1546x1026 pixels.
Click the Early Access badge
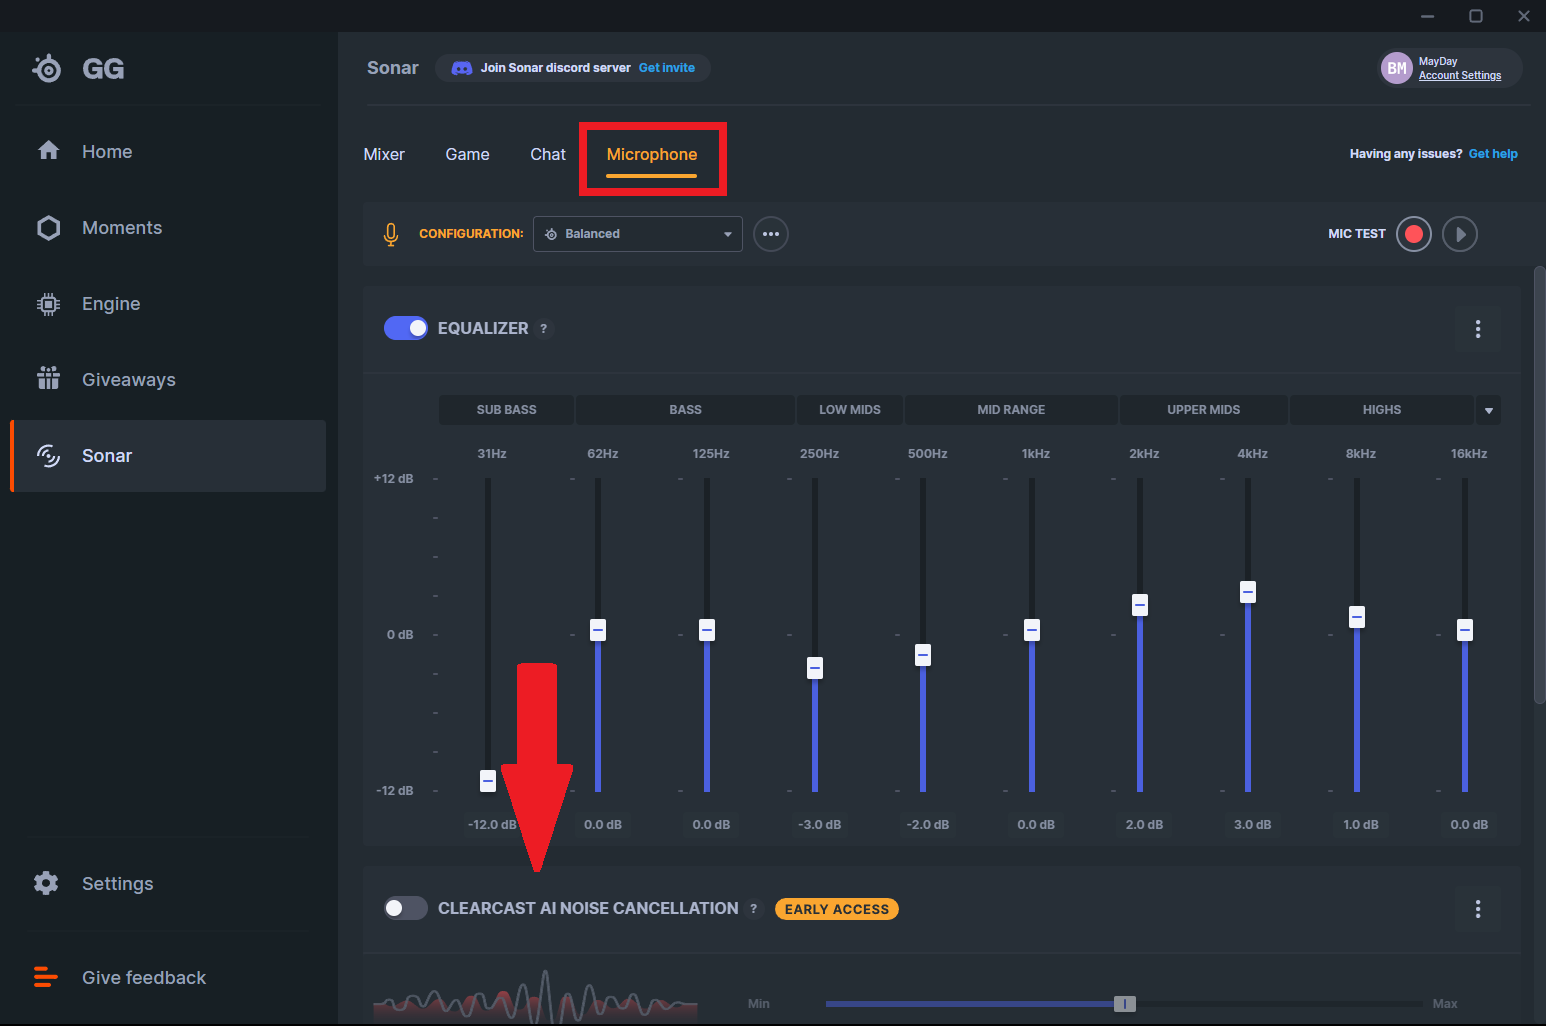tap(837, 909)
